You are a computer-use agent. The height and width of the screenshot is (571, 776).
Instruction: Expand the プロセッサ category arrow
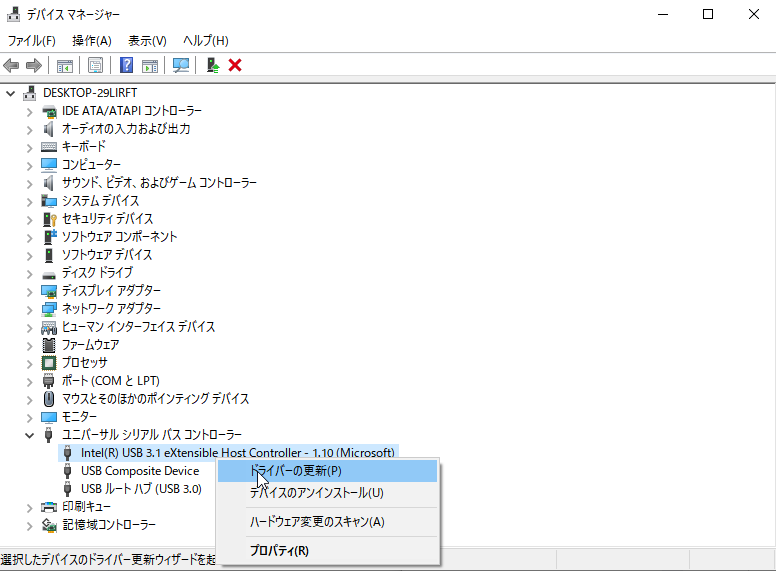pyautogui.click(x=29, y=364)
